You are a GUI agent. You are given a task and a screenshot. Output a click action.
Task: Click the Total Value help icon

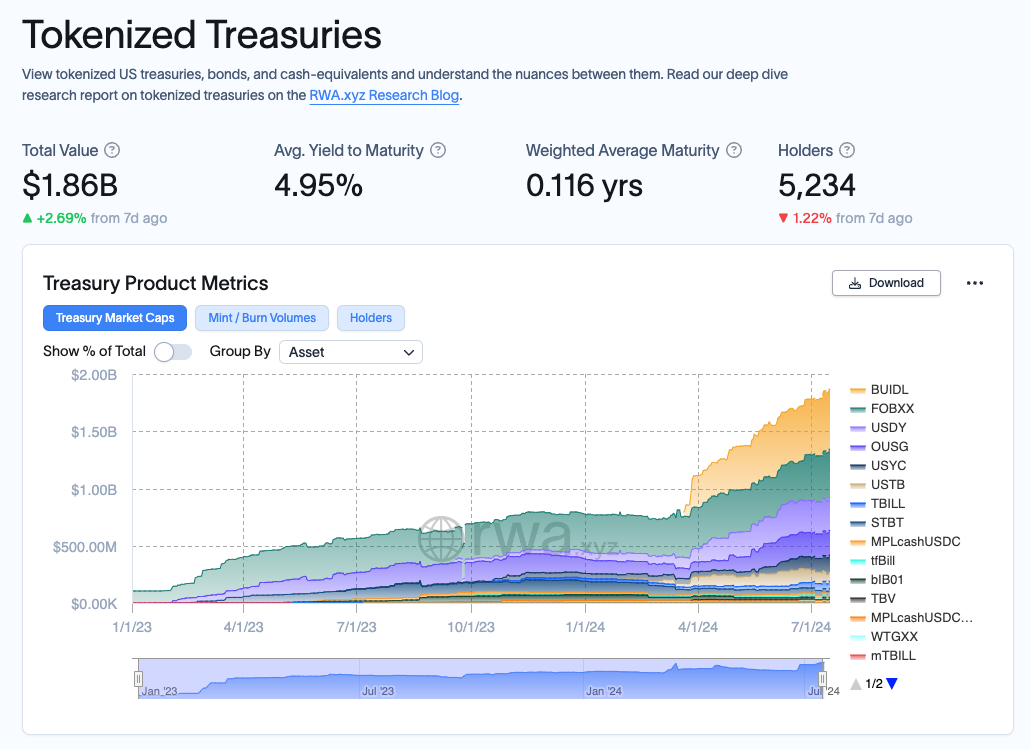pos(112,151)
